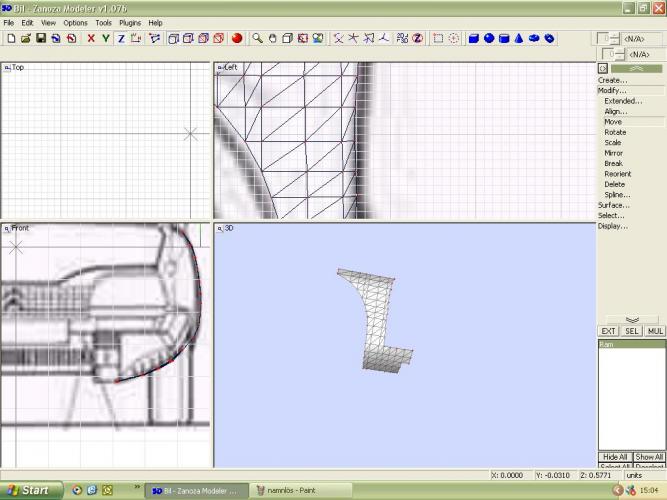This screenshot has height=500, width=667.
Task: Click the Save floppy disk icon
Action: [x=41, y=39]
